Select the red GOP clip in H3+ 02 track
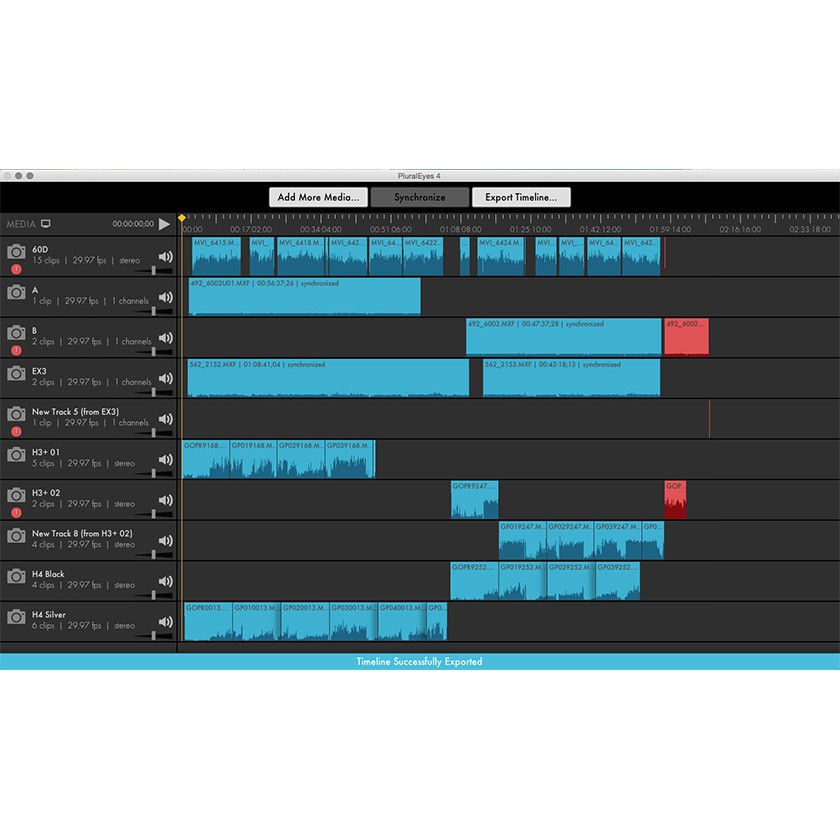The width and height of the screenshot is (840, 840). point(675,499)
